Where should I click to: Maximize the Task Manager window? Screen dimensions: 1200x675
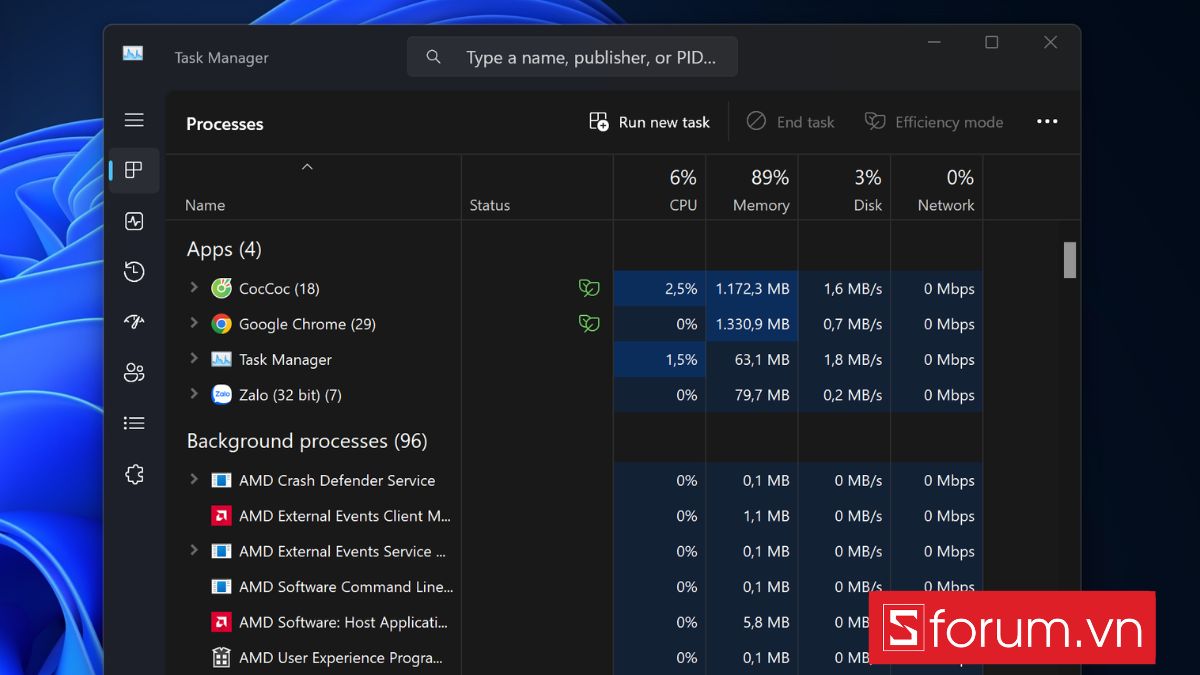(x=991, y=42)
